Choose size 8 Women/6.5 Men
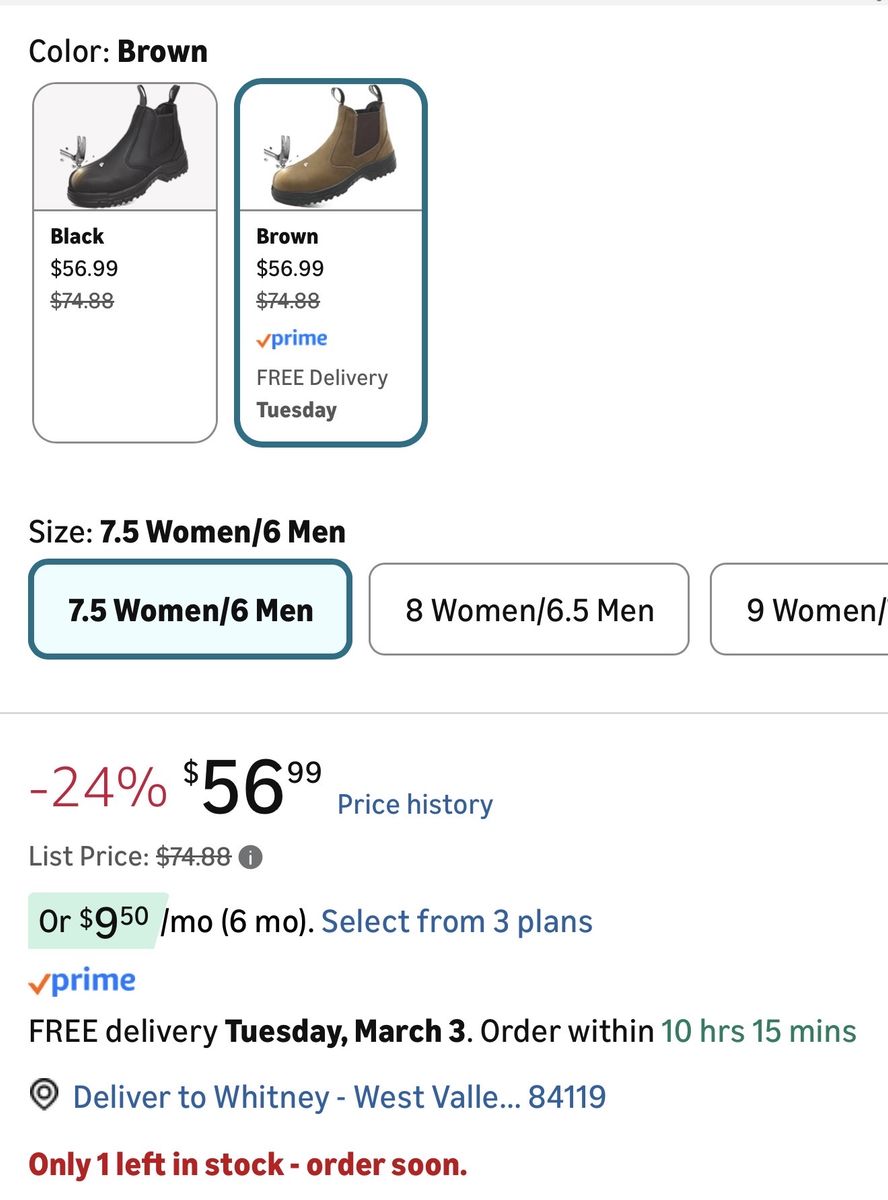Viewport: 888px width, 1200px height. (x=529, y=609)
